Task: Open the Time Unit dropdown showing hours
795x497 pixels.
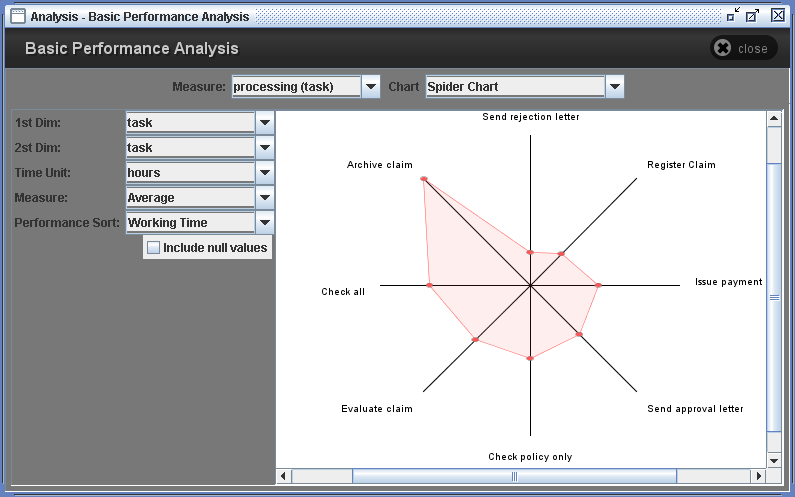Action: 265,173
